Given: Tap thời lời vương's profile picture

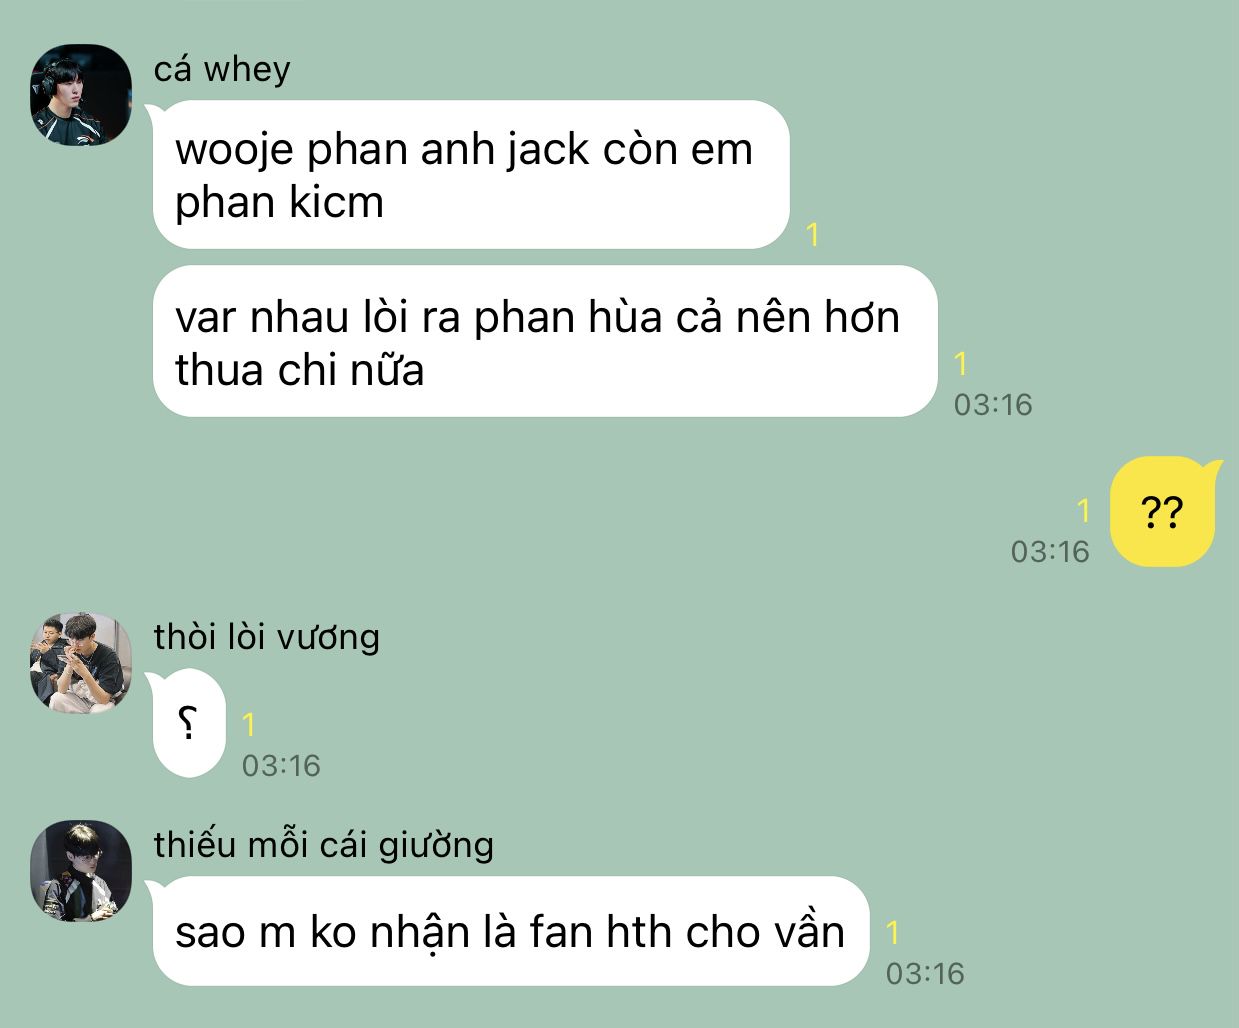Looking at the screenshot, I should pos(81,662).
